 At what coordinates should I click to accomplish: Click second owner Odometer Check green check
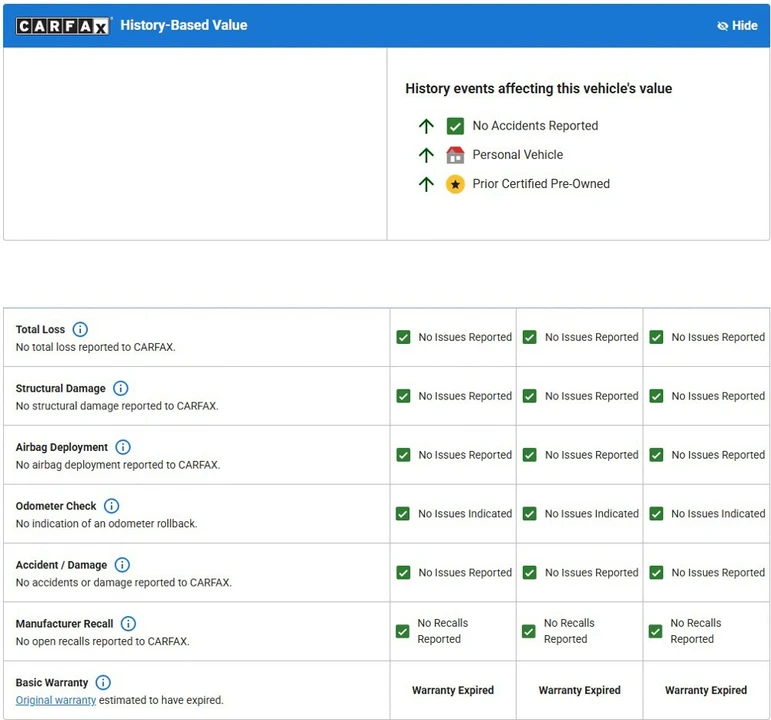[x=530, y=514]
